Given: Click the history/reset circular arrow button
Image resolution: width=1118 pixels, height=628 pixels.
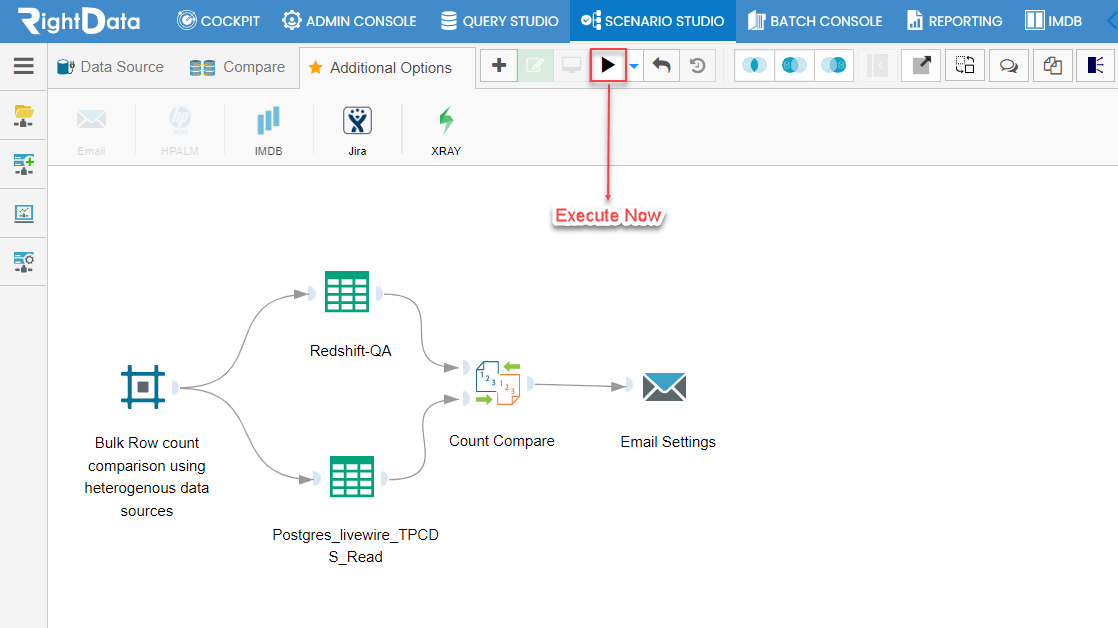Looking at the screenshot, I should coord(697,66).
